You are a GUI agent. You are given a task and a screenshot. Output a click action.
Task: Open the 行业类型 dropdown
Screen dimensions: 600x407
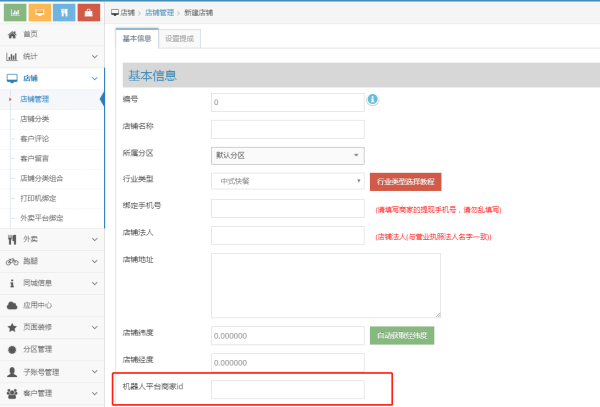tap(287, 181)
